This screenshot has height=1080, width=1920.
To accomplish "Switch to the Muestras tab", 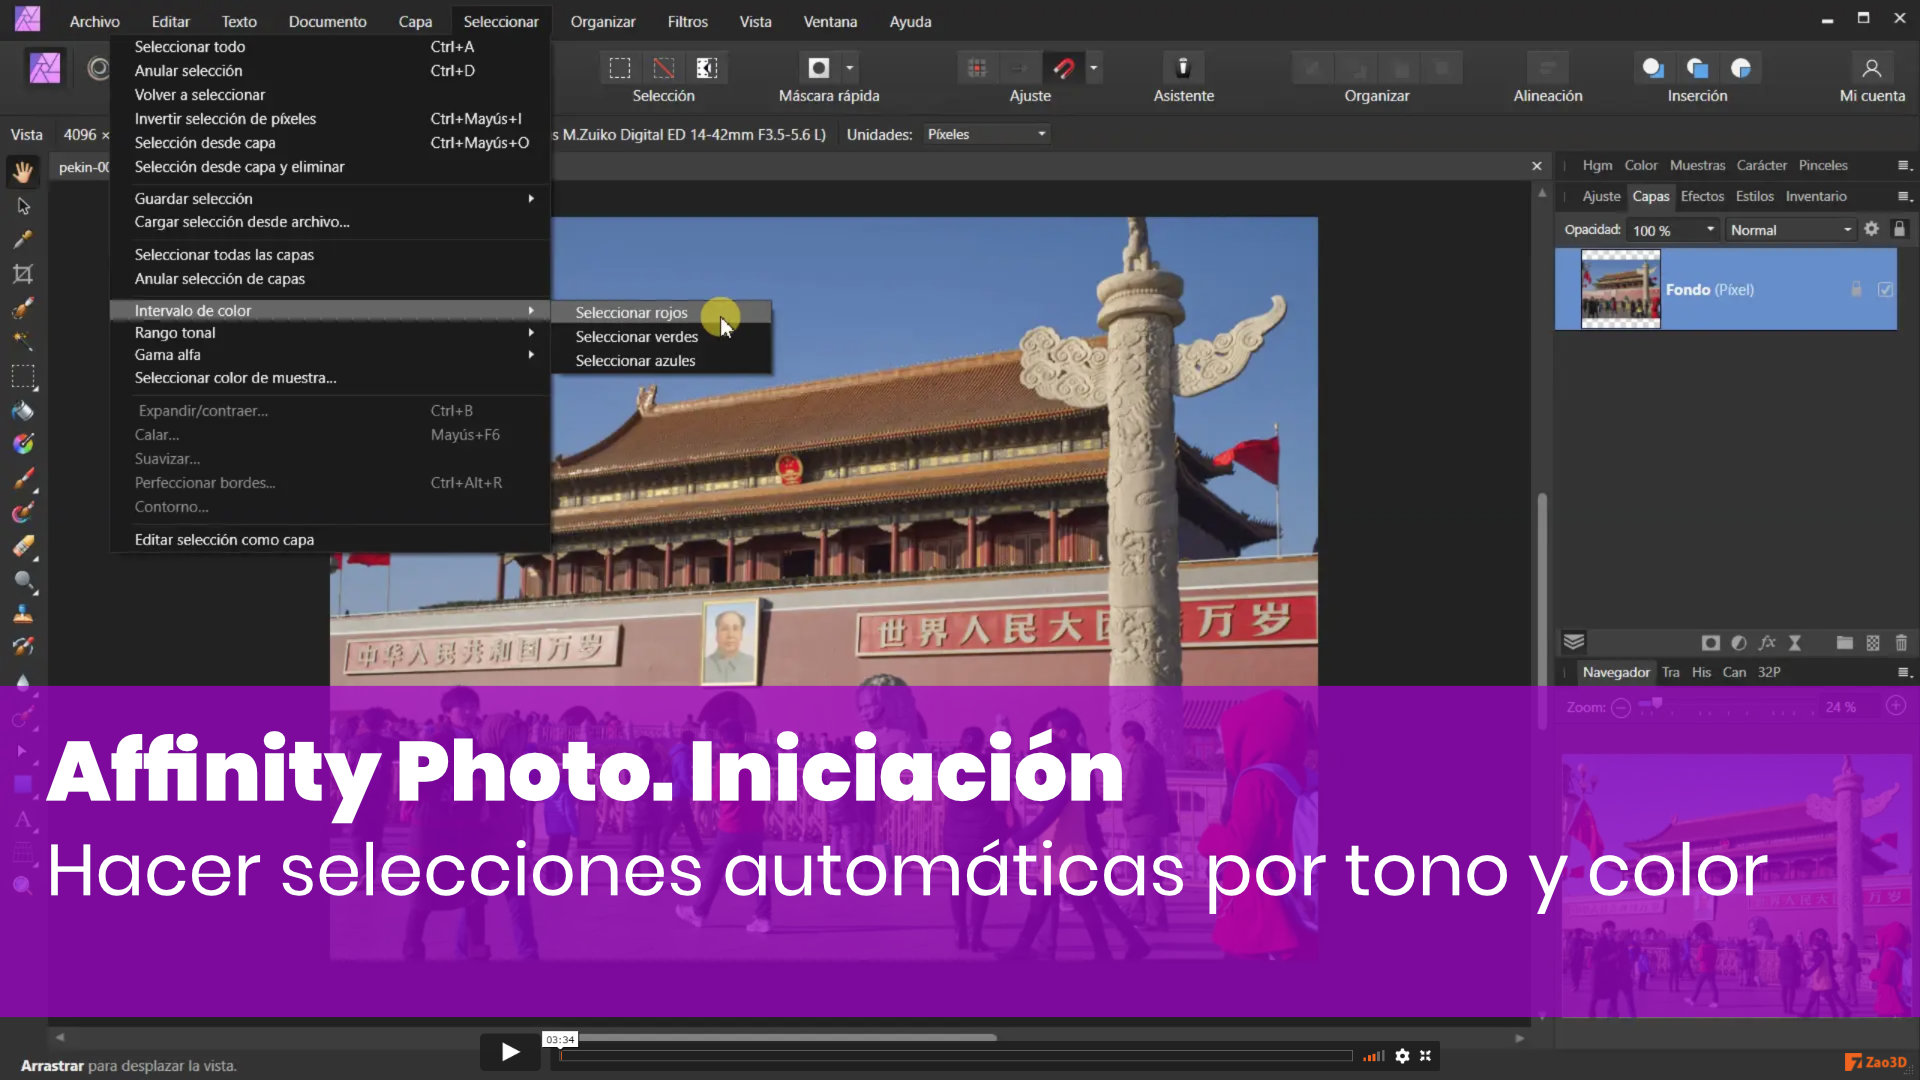I will click(1697, 165).
